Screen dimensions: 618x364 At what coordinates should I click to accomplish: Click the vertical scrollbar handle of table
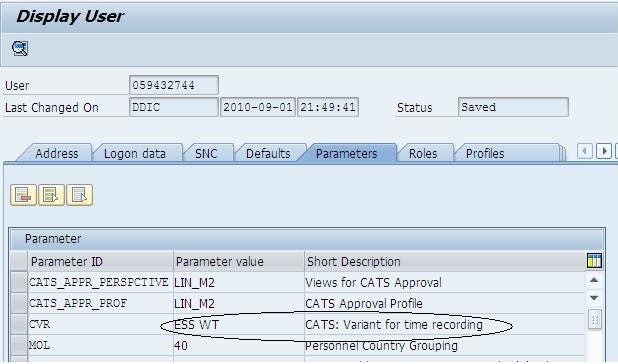tap(594, 319)
